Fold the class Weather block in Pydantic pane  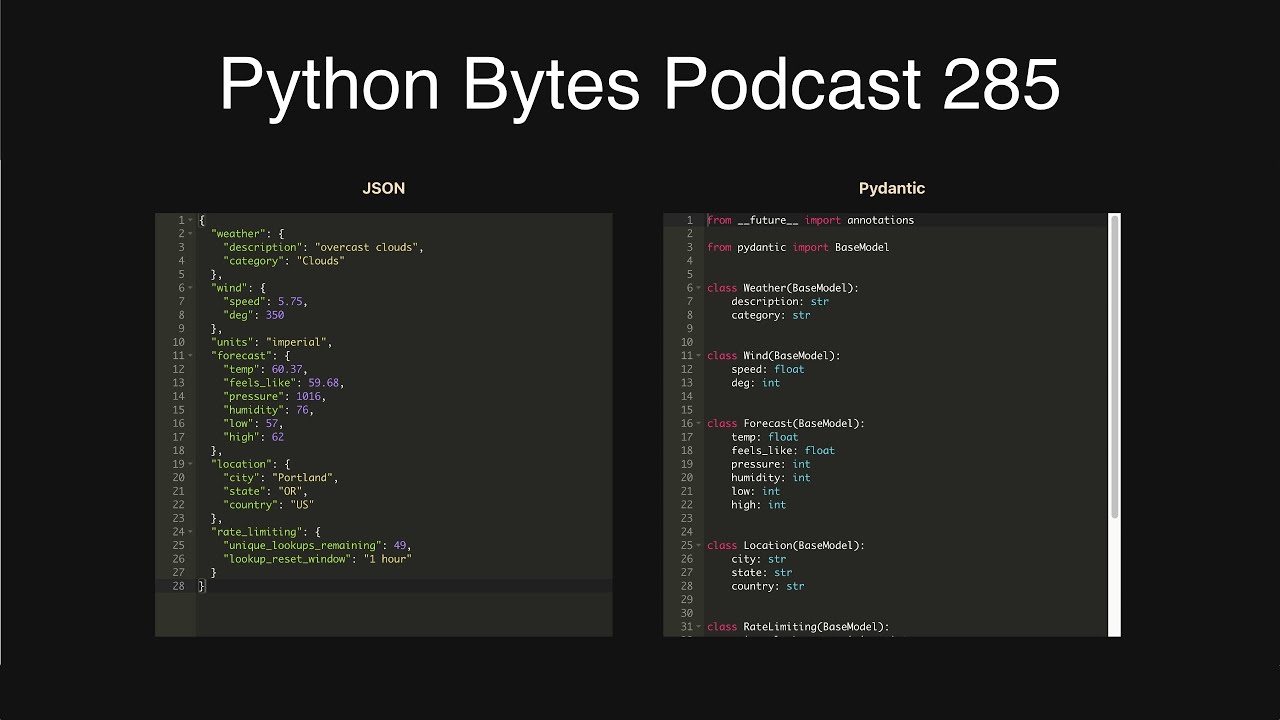[x=699, y=288]
